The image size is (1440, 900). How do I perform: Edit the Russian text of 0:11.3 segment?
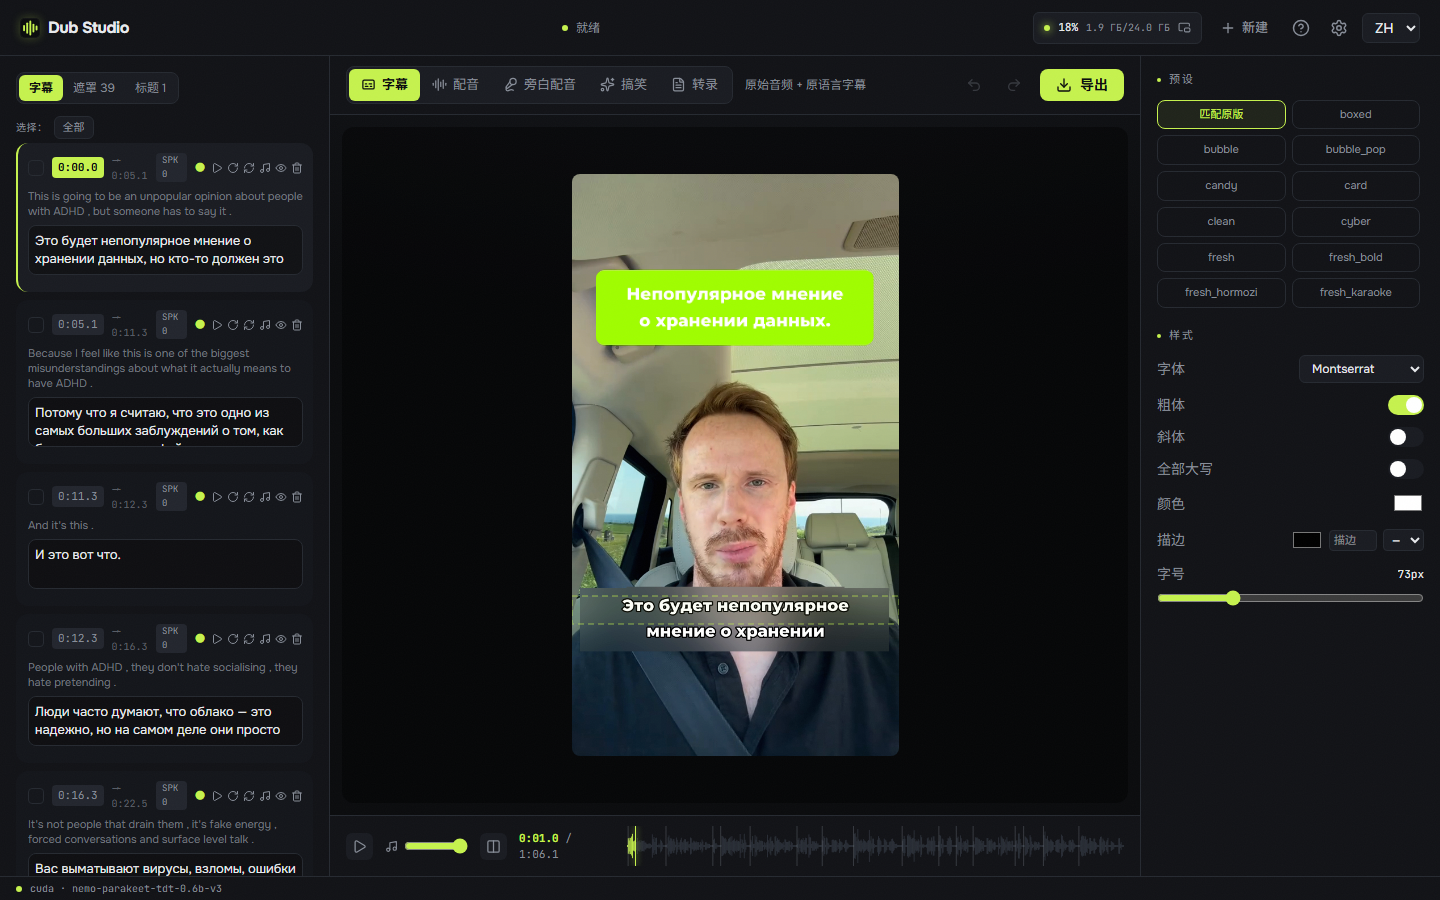[x=165, y=564]
